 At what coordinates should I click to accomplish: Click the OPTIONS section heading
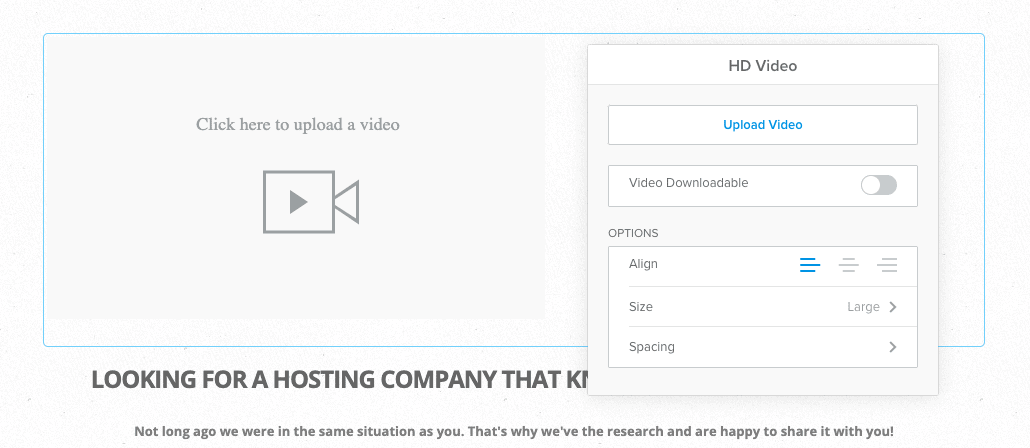[633, 233]
